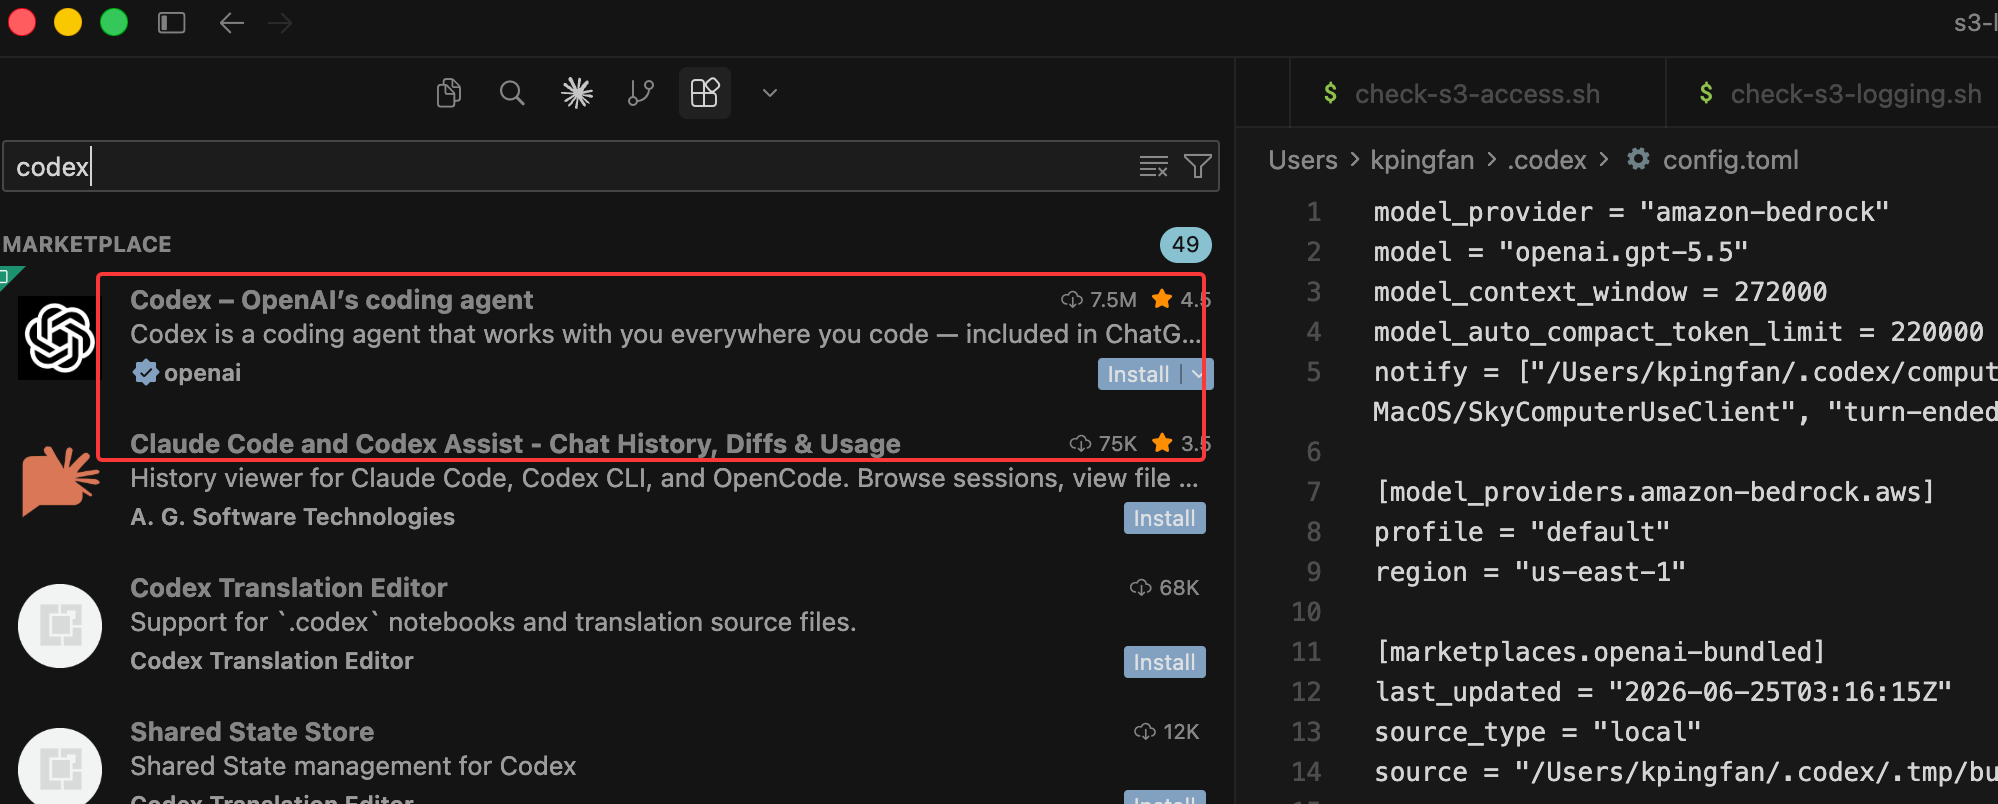Click the Shared State management for Codex description
Viewport: 1998px width, 804px height.
point(353,766)
